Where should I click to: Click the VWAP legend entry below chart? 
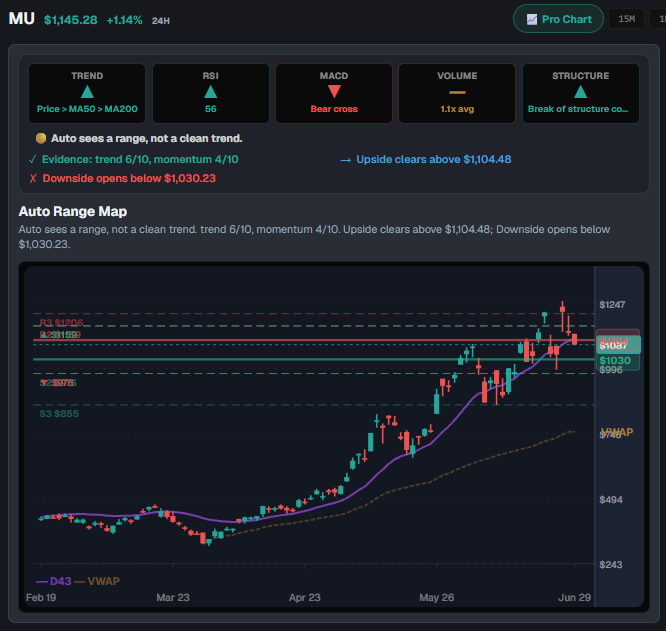[x=97, y=581]
